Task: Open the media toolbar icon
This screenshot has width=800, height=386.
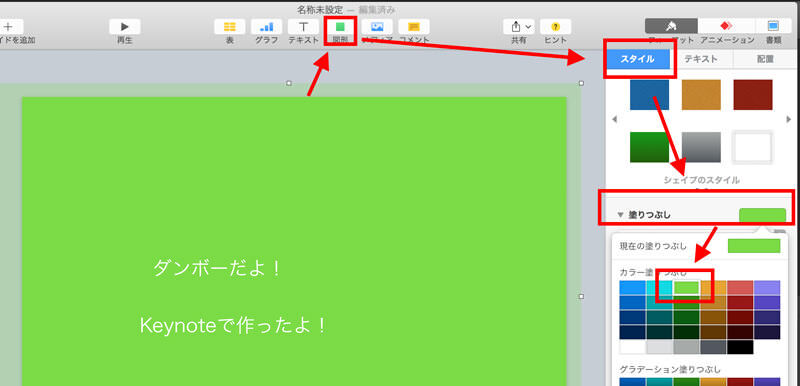Action: click(377, 27)
